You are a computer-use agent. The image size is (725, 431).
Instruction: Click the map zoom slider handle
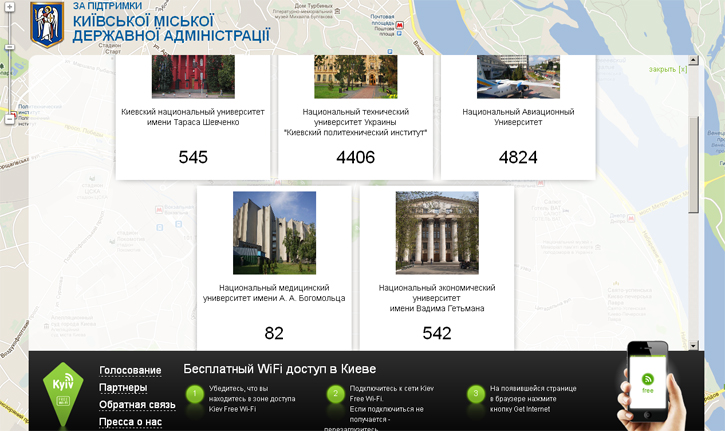[x=10, y=47]
